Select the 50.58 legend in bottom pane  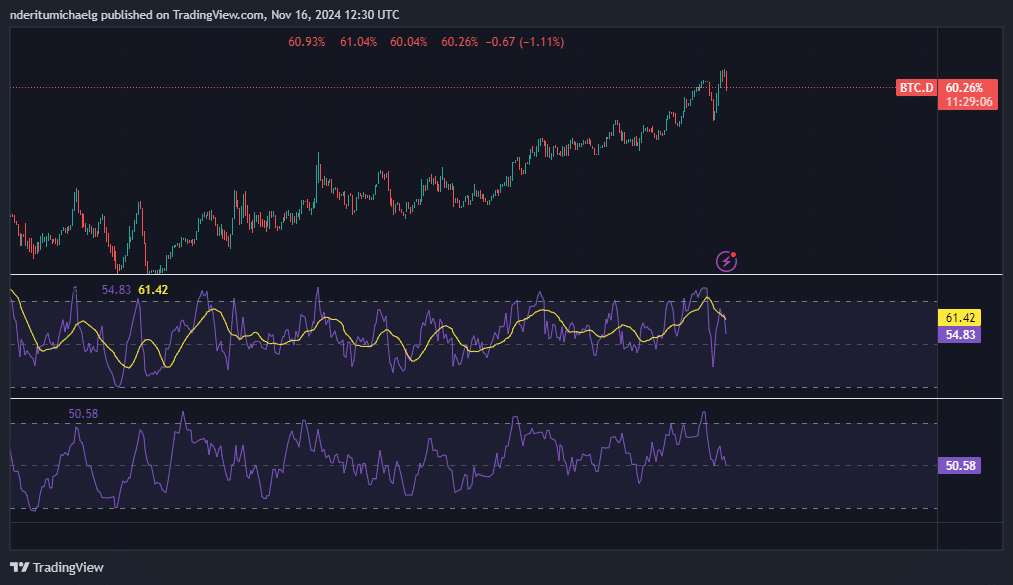[x=83, y=413]
